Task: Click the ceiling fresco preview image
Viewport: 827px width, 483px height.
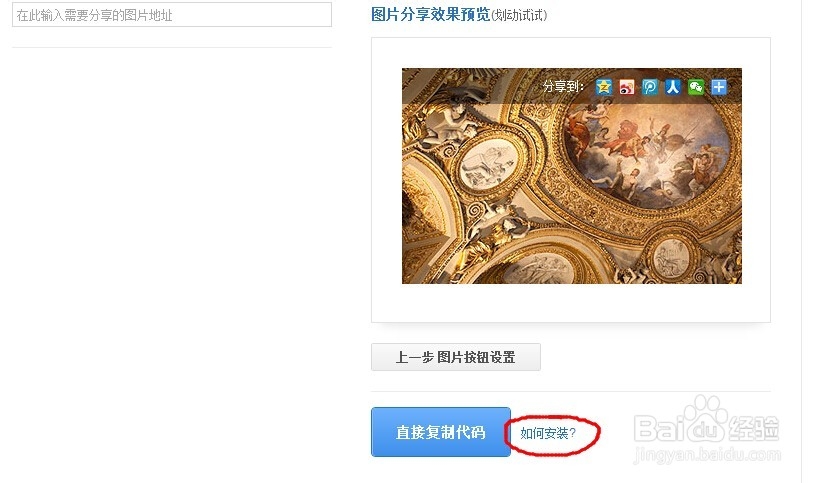Action: [572, 176]
